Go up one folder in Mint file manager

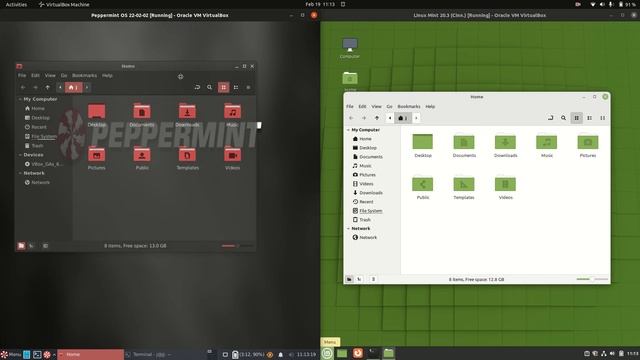pyautogui.click(x=377, y=118)
